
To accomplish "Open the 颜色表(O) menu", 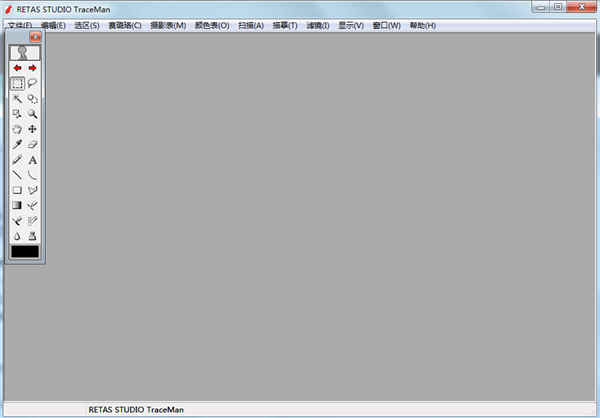I will click(x=212, y=26).
